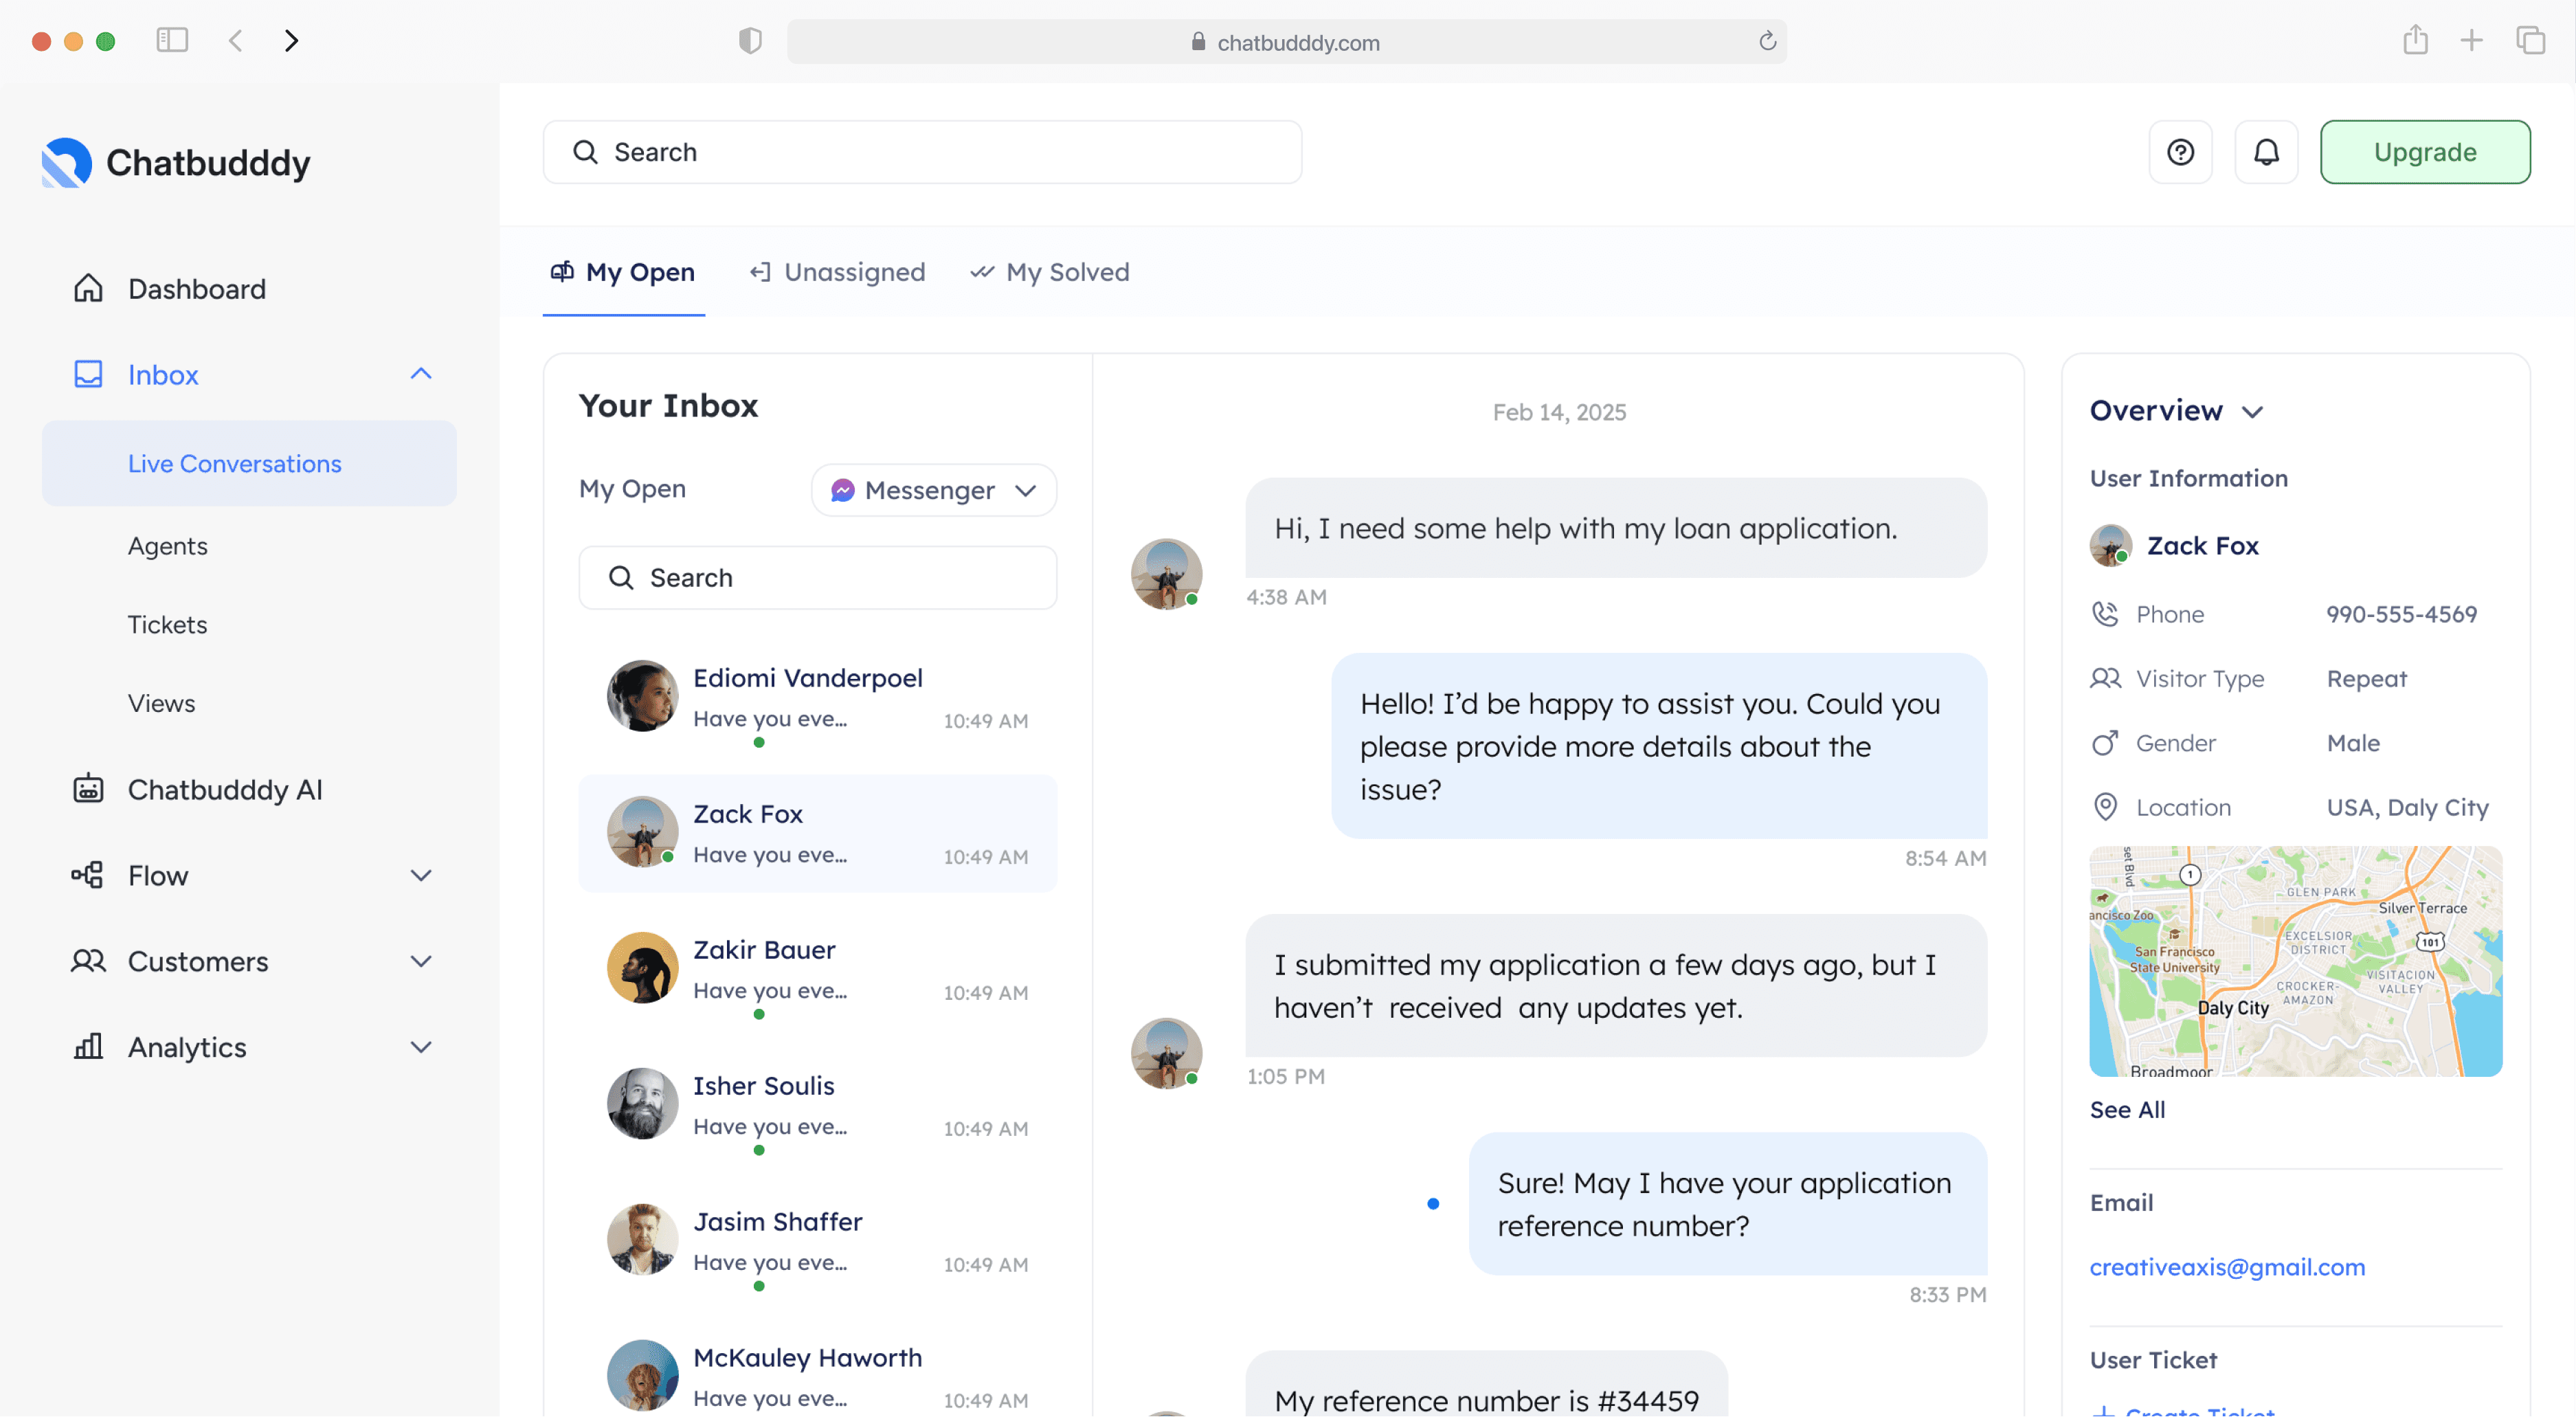Click the share icon in browser toolbar
Image resolution: width=2576 pixels, height=1417 pixels.
2416,40
